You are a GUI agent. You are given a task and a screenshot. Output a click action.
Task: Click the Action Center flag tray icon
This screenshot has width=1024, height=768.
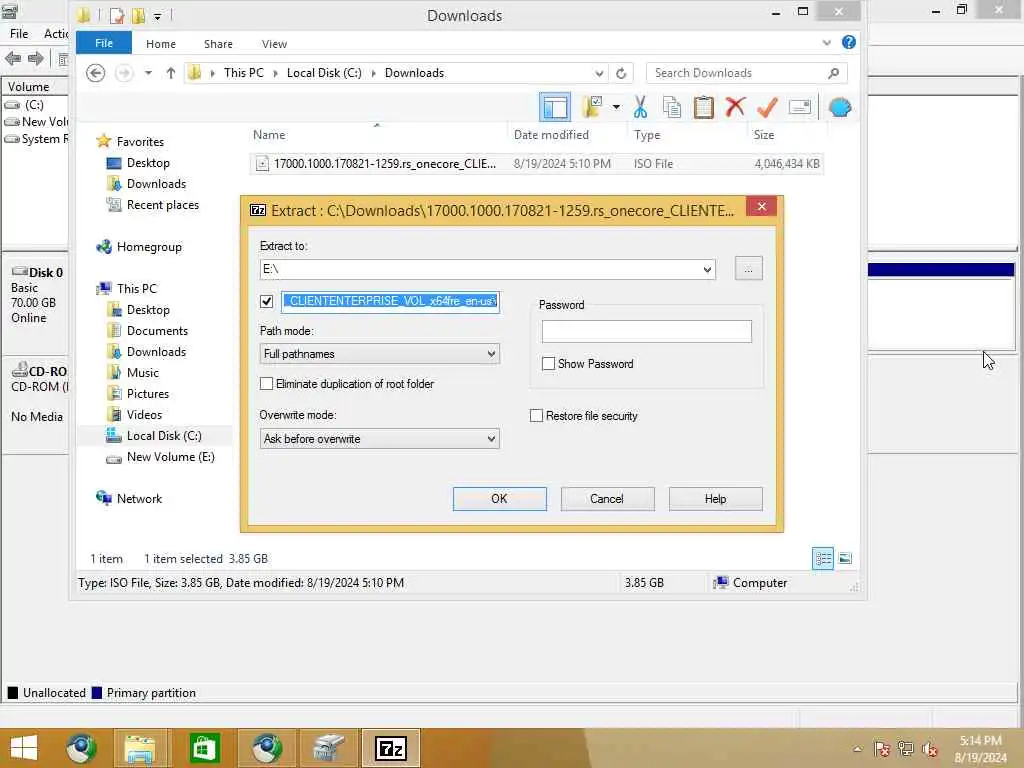881,749
